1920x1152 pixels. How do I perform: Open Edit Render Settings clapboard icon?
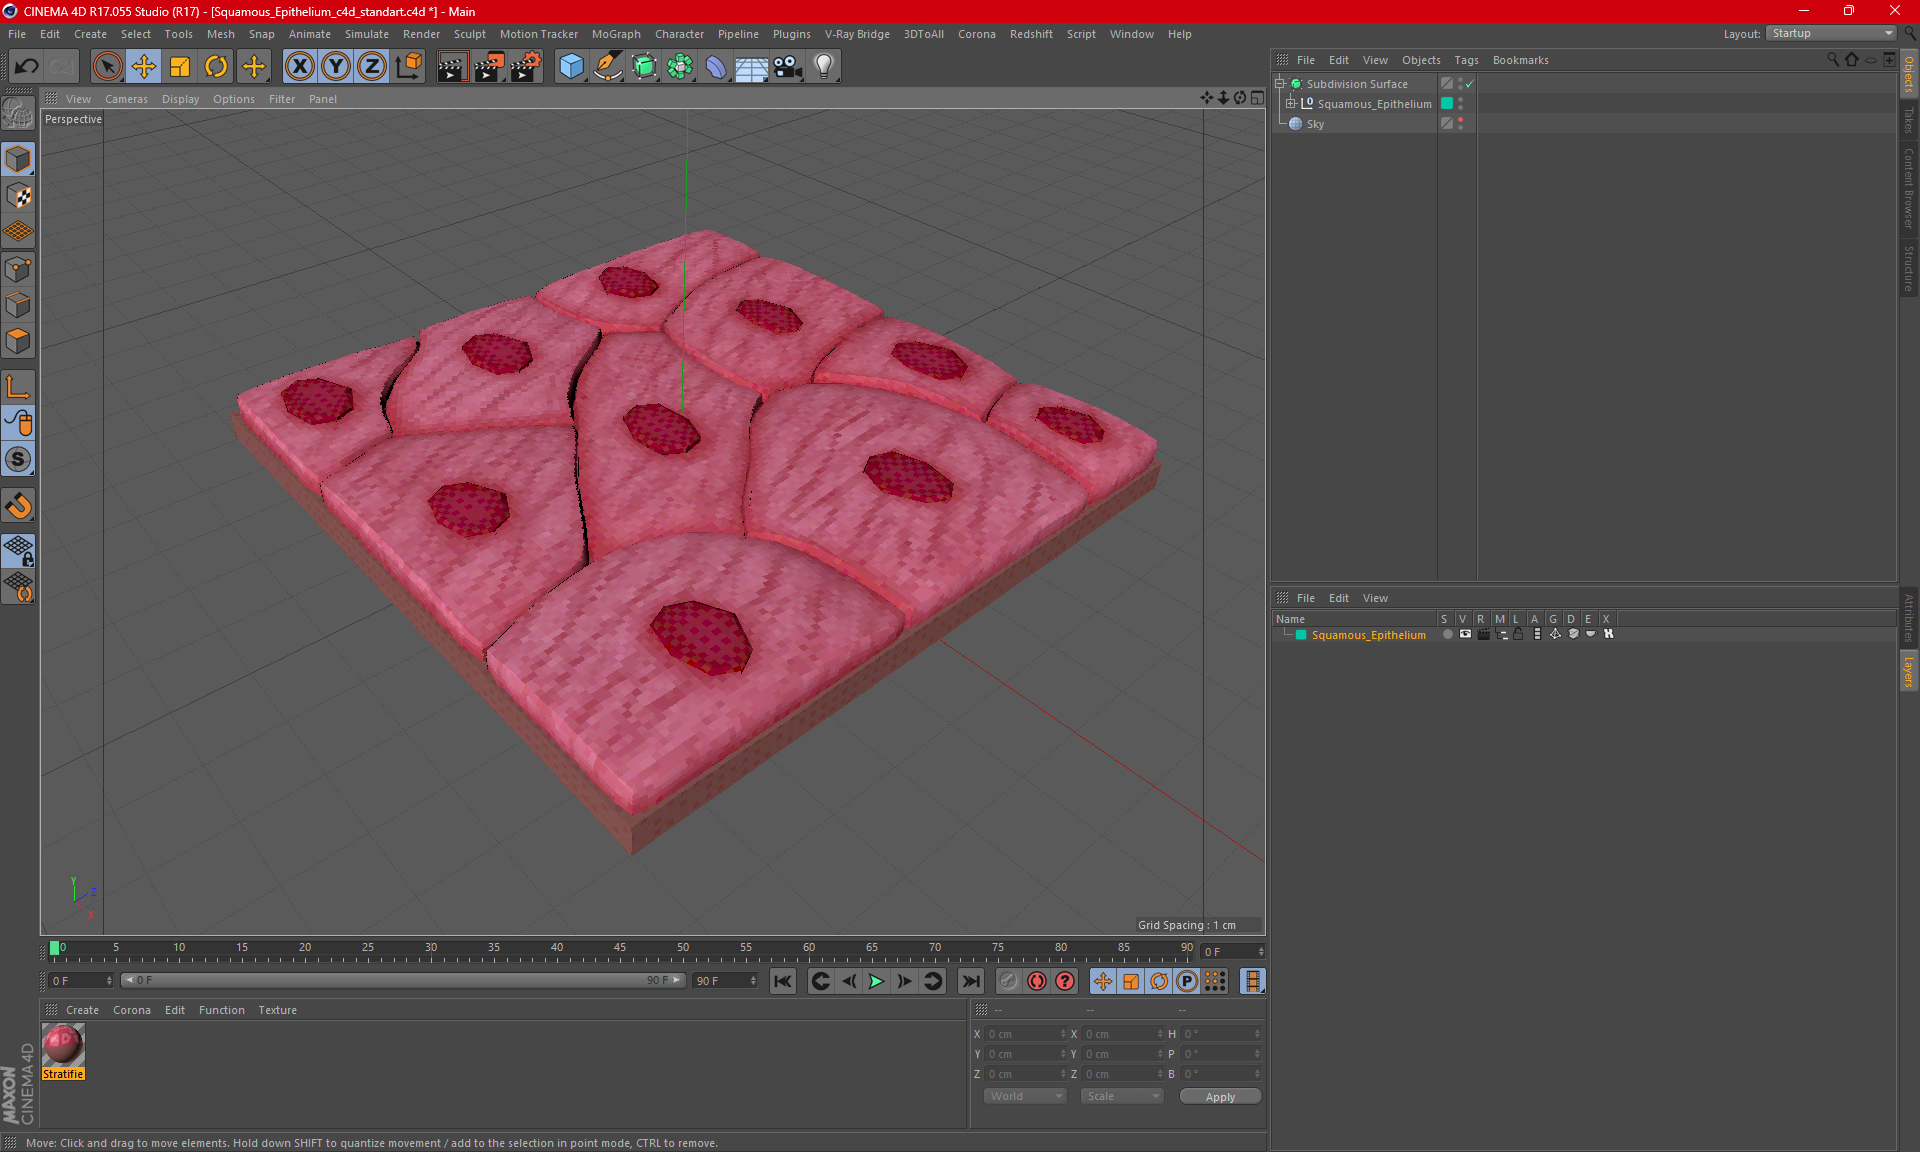click(525, 67)
